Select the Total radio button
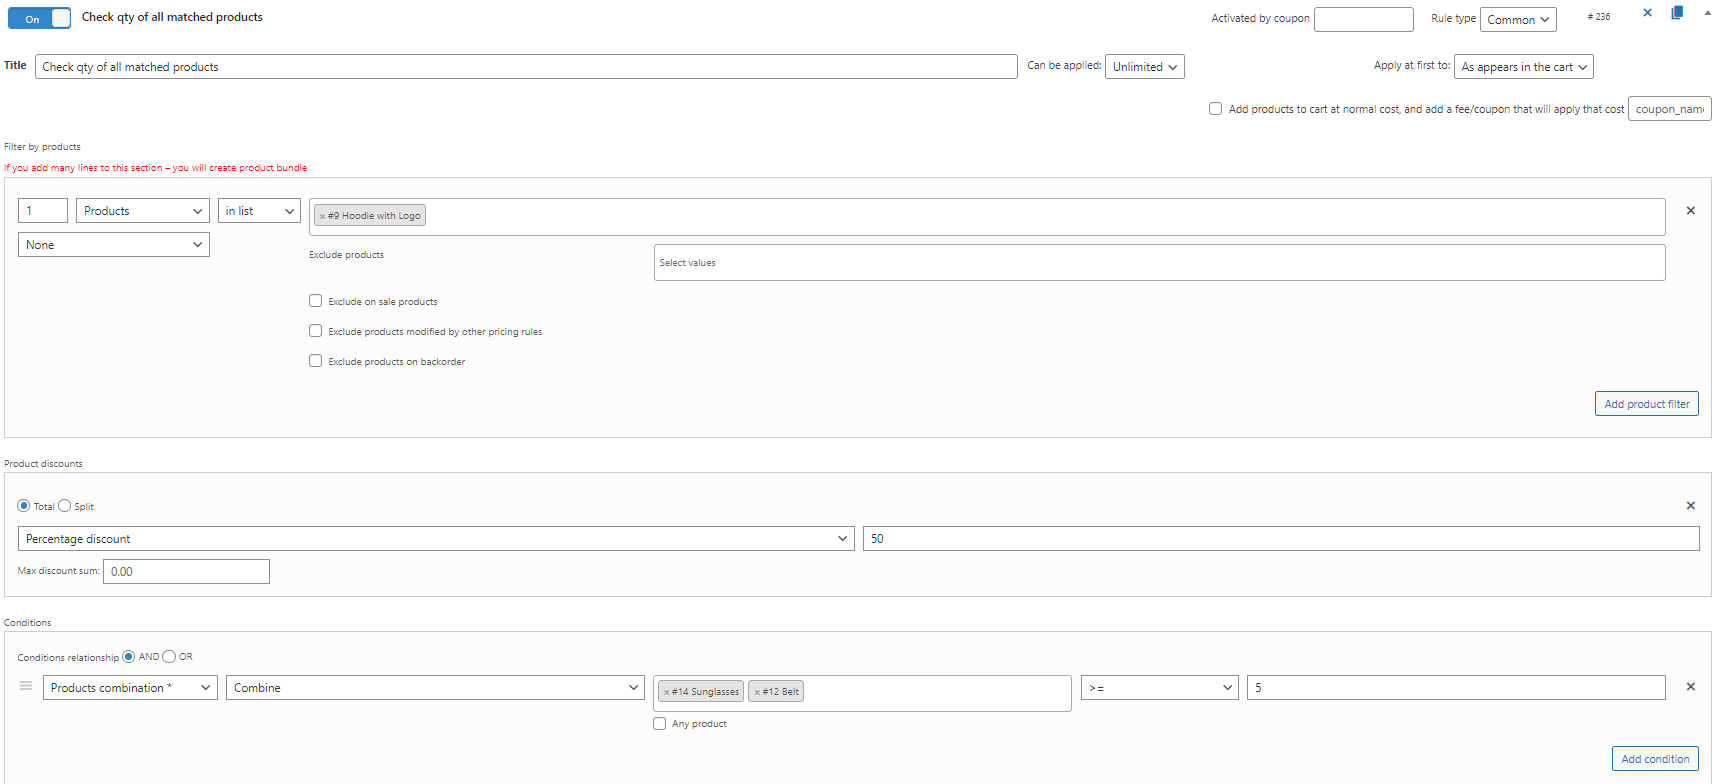This screenshot has height=784, width=1721. click(x=24, y=506)
